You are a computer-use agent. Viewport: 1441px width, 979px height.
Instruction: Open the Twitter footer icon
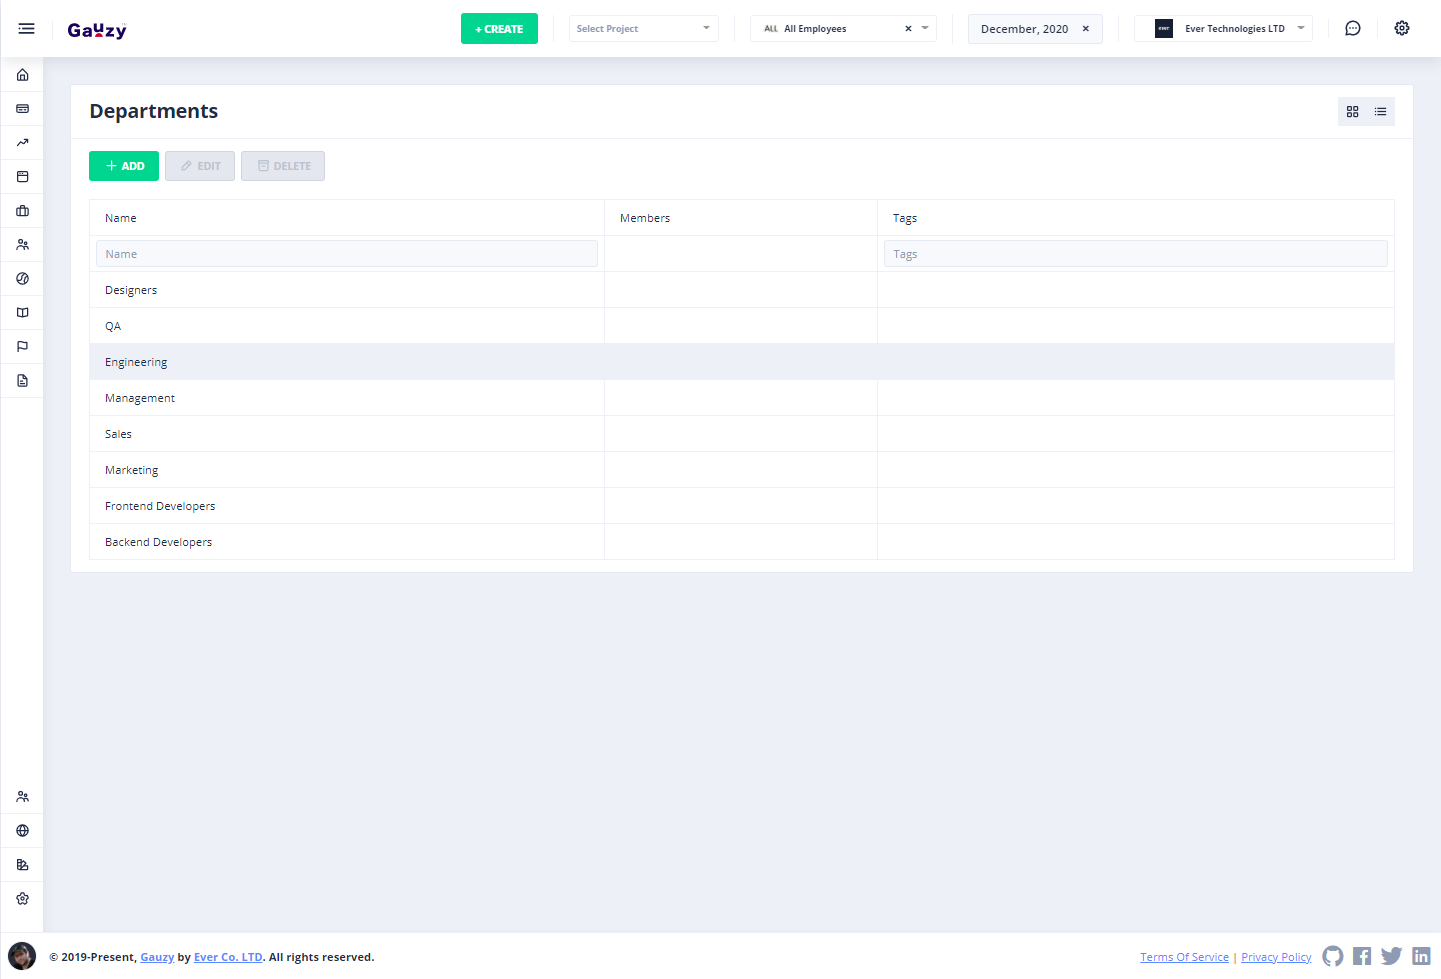pos(1391,956)
